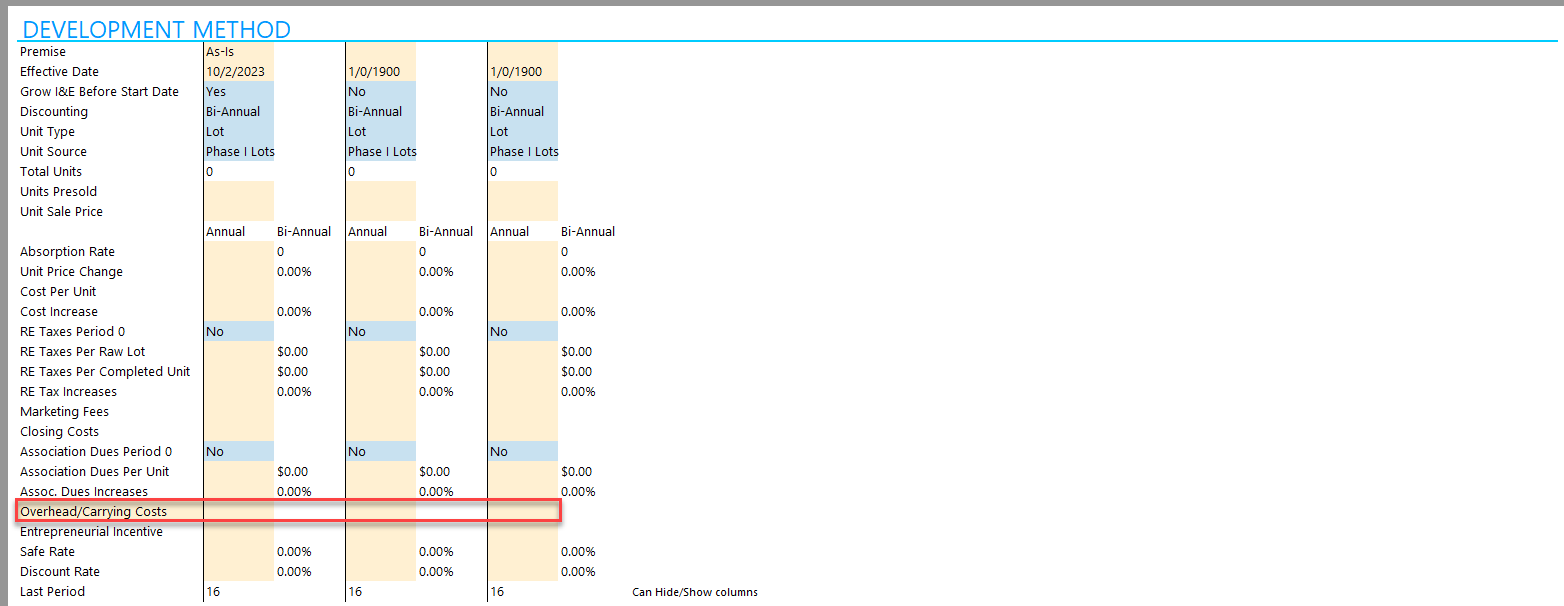Image resolution: width=1564 pixels, height=606 pixels.
Task: Select the Cost Per Unit row label
Action: click(58, 291)
